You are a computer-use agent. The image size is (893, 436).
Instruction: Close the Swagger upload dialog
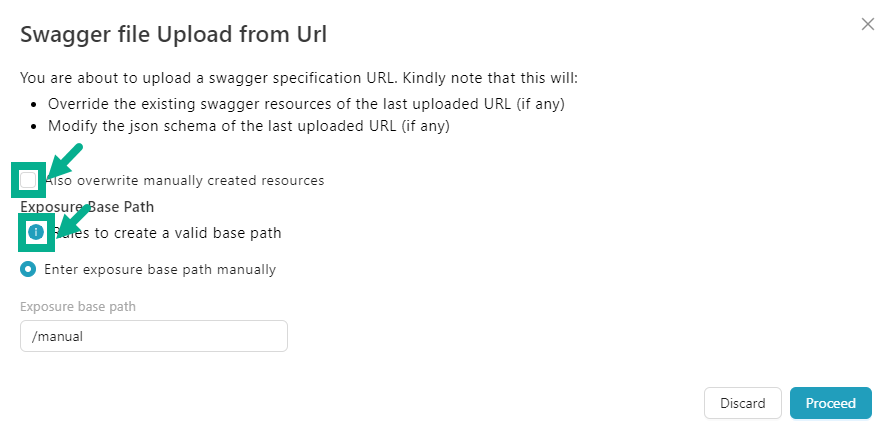point(867,24)
